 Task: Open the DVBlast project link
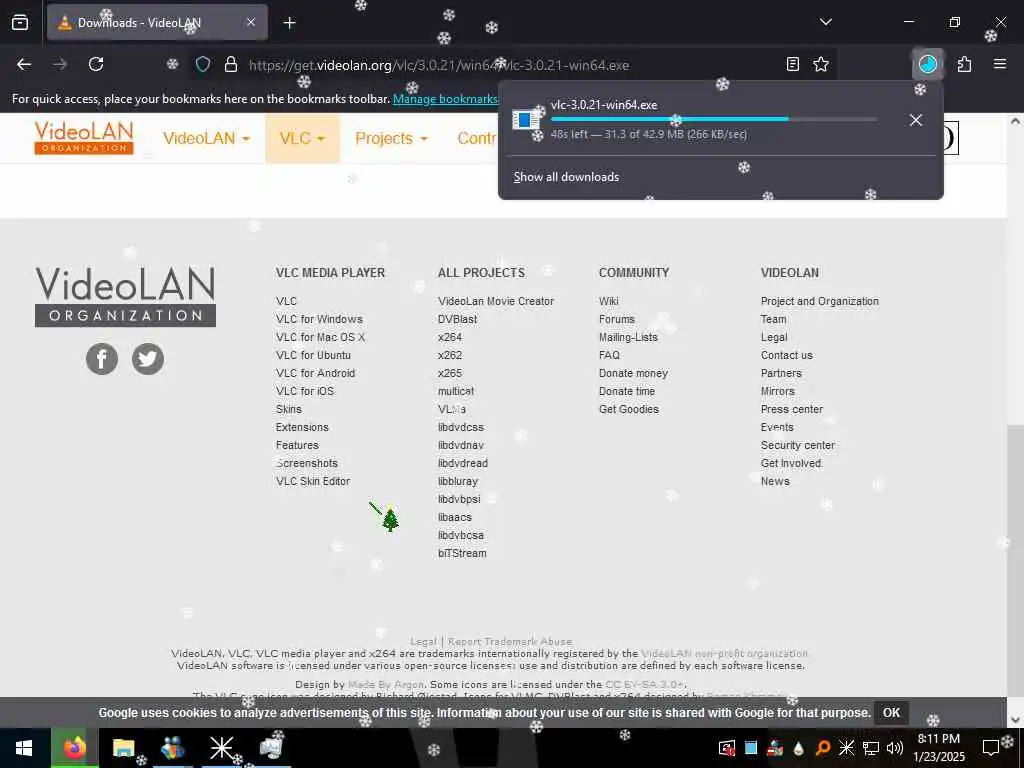(x=457, y=319)
